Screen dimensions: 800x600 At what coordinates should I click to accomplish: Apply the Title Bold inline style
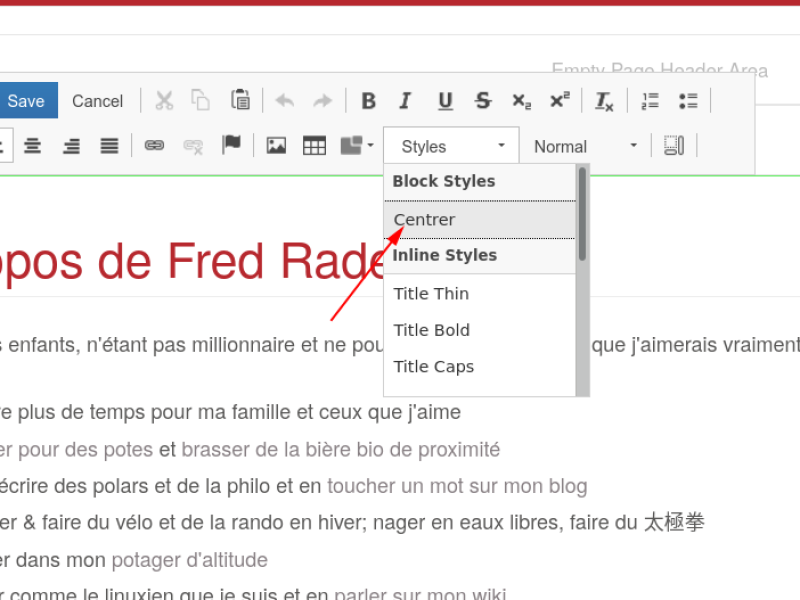pos(480,330)
